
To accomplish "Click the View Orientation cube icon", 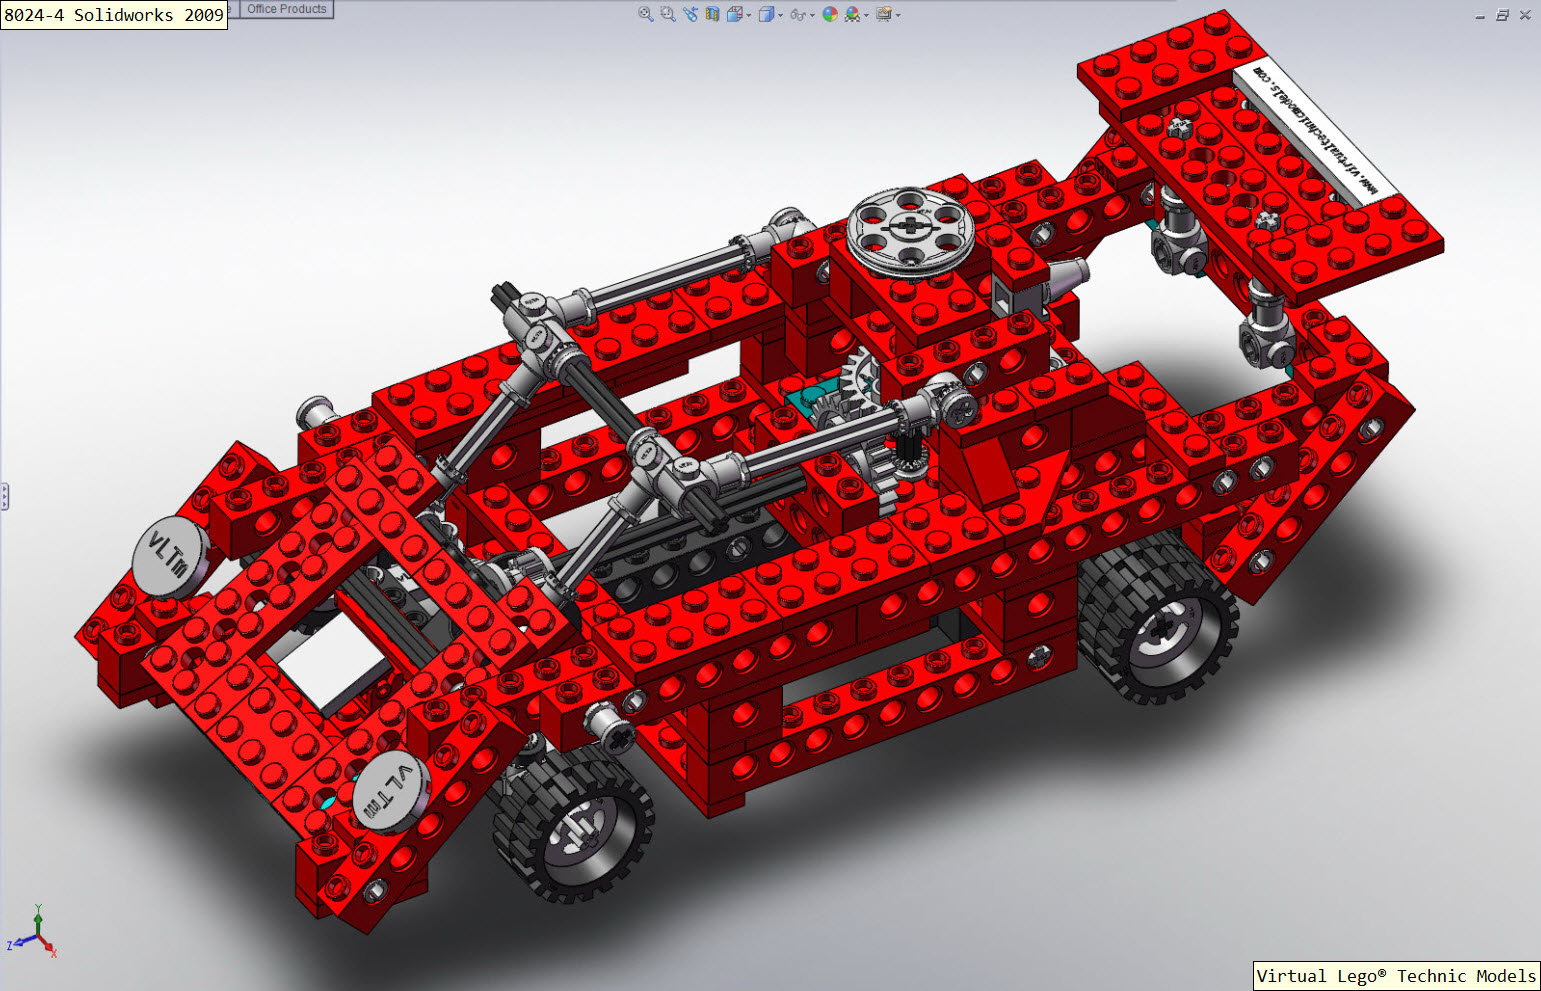I will (735, 14).
